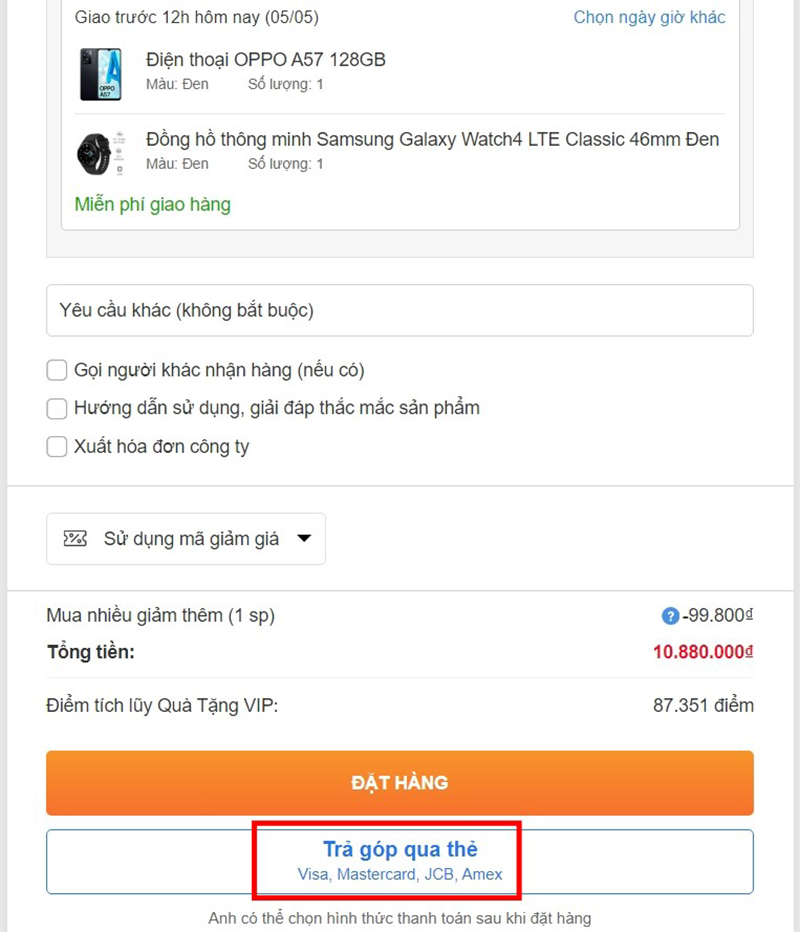Click the question mark help icon near the discount
800x932 pixels.
pos(671,615)
